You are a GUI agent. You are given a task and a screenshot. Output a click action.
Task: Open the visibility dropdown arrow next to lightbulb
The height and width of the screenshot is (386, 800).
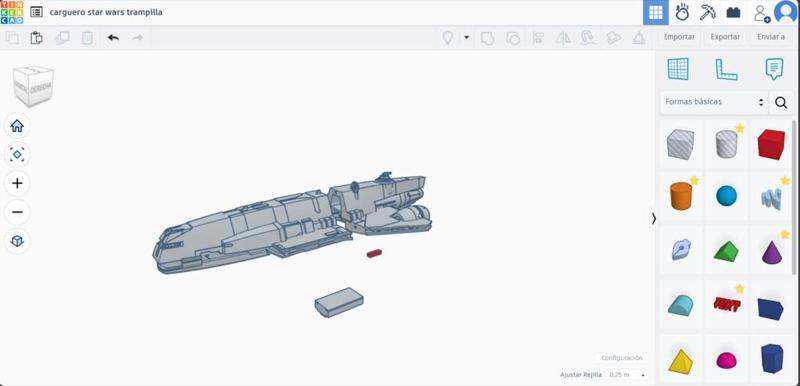click(466, 38)
